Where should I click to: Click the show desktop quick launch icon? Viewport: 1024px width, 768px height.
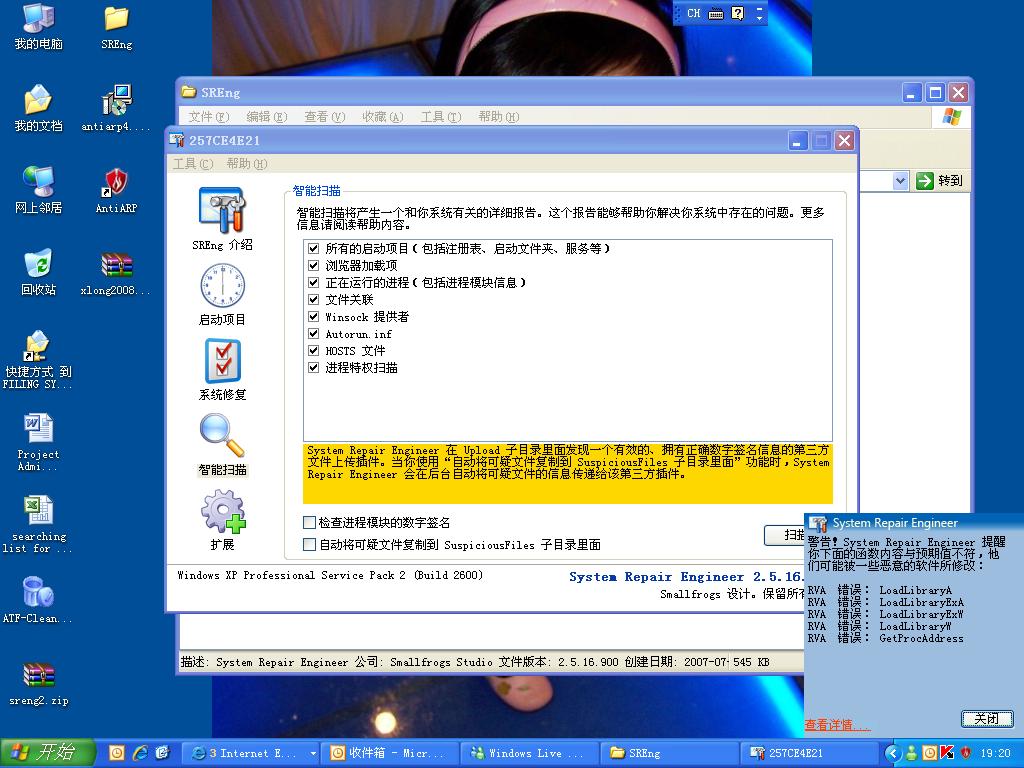162,753
